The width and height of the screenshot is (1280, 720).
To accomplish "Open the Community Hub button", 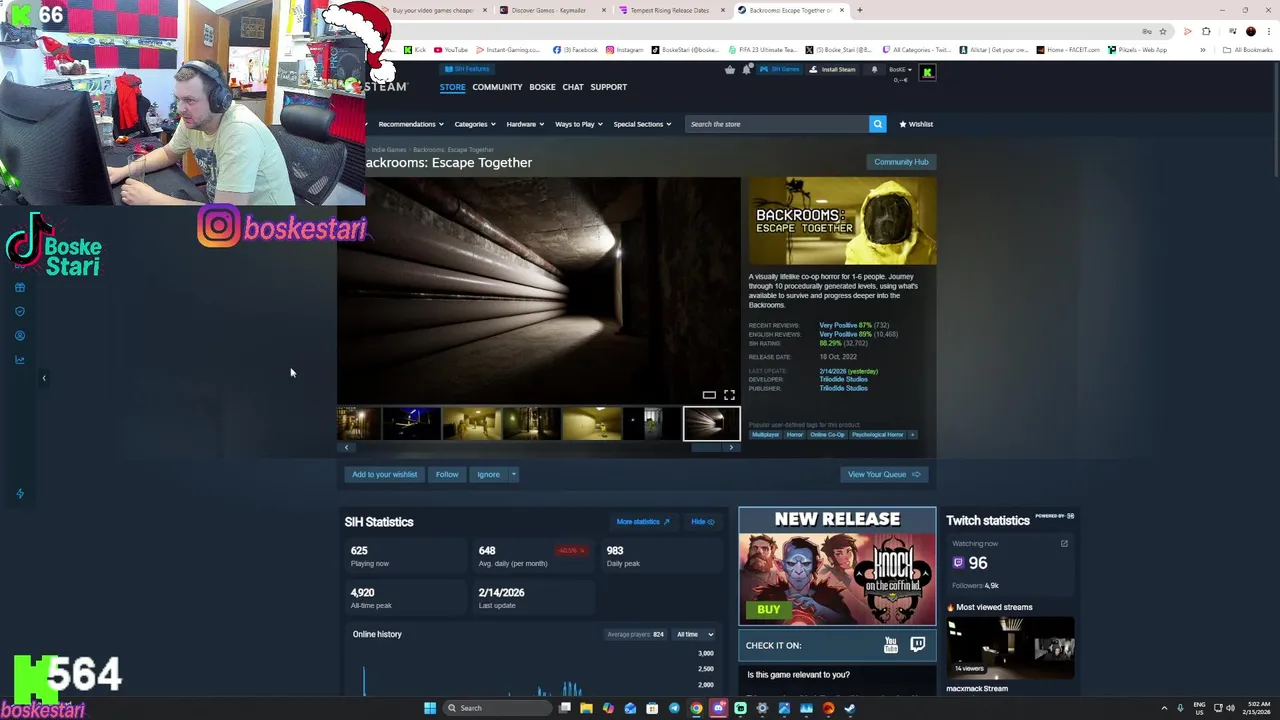I will (901, 162).
